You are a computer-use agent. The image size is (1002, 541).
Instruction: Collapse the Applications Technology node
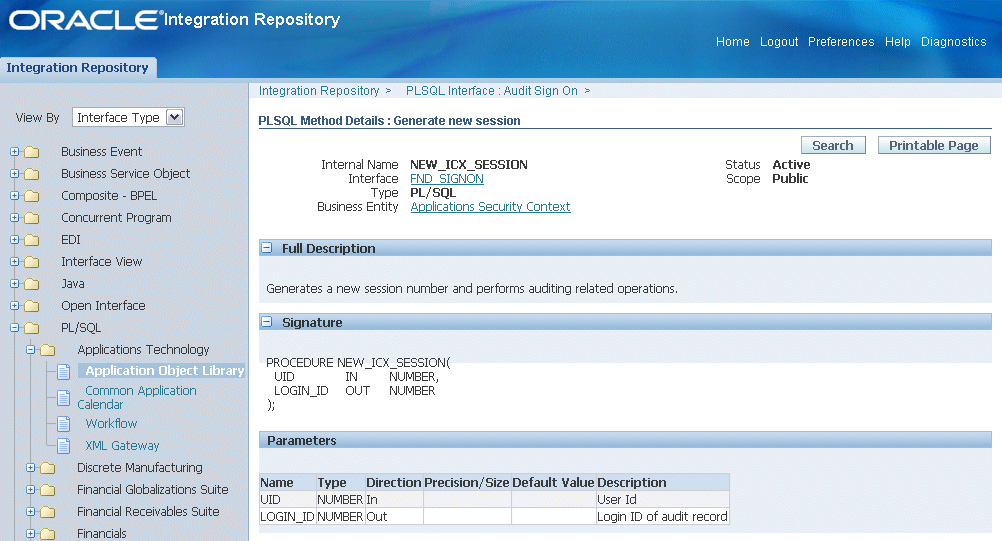click(30, 349)
